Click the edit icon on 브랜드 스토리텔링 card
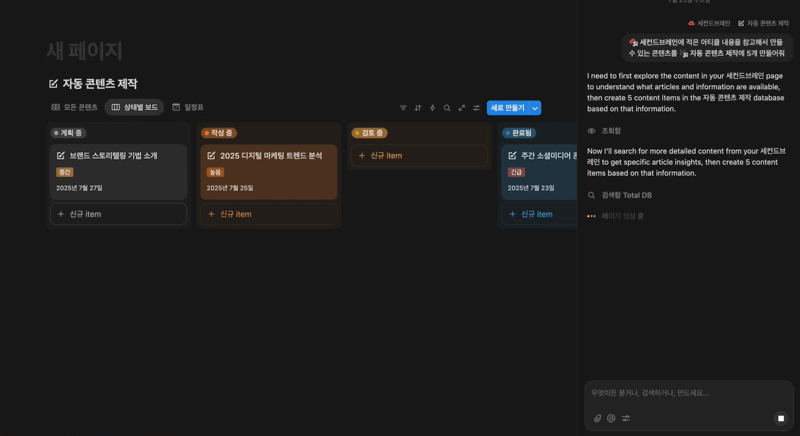800x436 pixels. click(61, 156)
